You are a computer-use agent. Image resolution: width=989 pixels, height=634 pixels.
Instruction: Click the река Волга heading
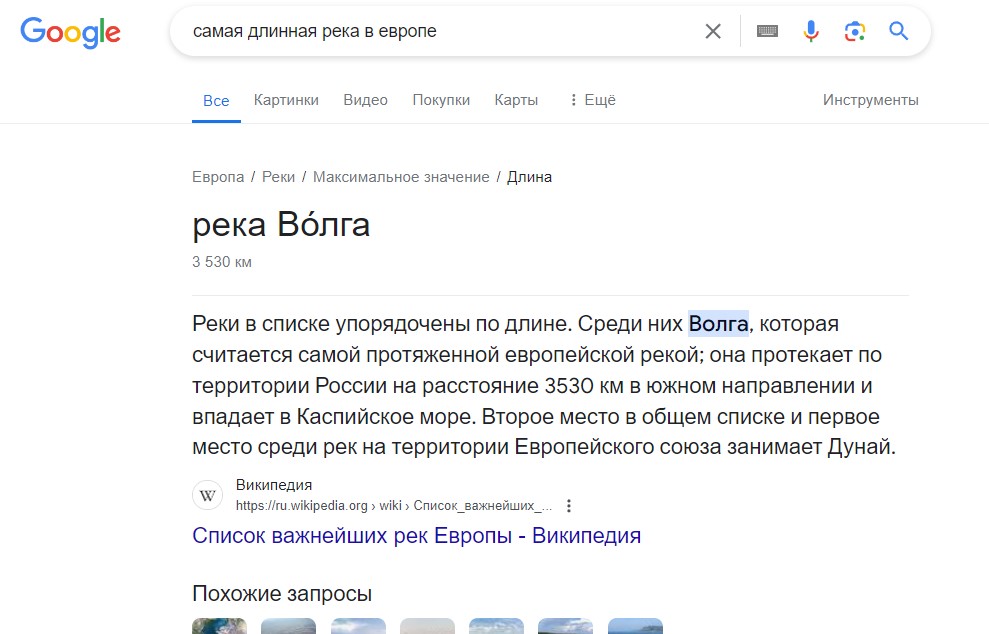[281, 225]
